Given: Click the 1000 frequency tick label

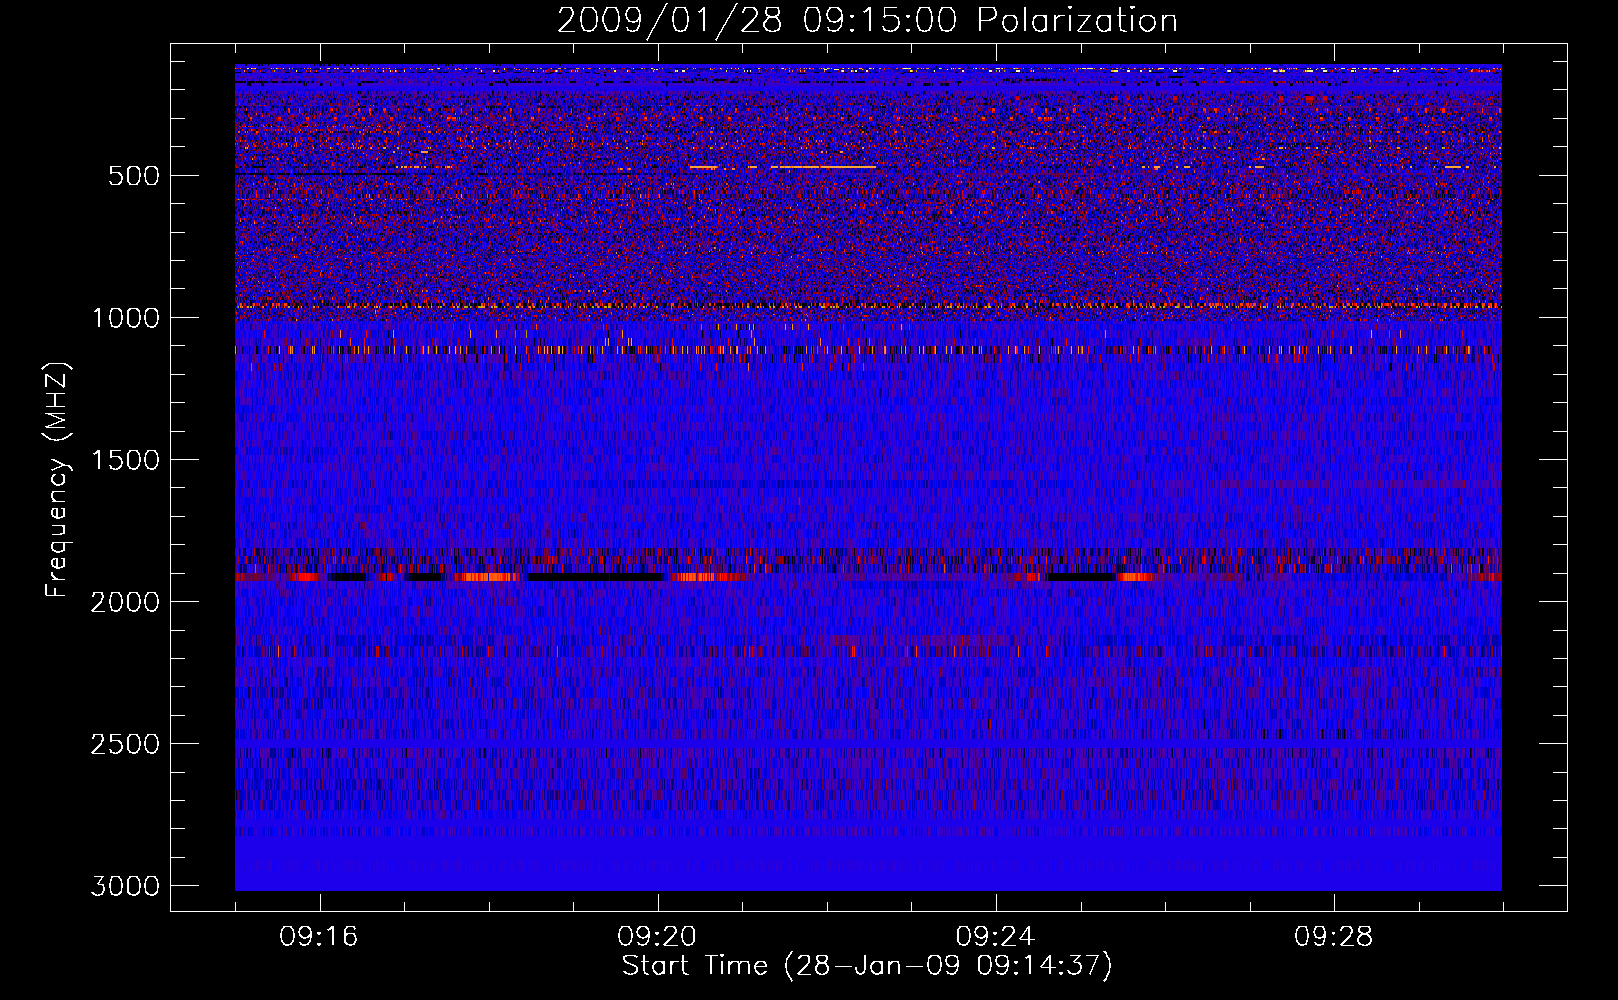Looking at the screenshot, I should [125, 318].
